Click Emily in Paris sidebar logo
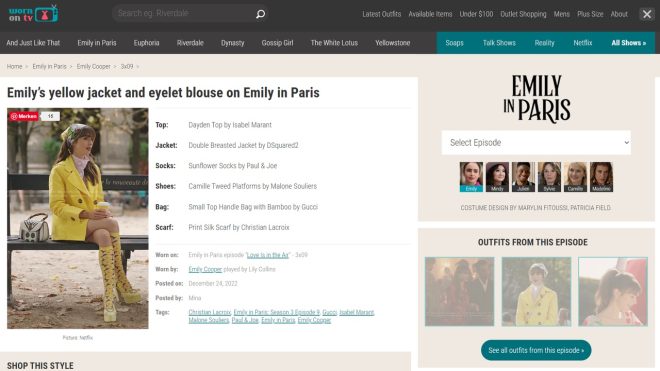This screenshot has width=660, height=371. point(537,99)
